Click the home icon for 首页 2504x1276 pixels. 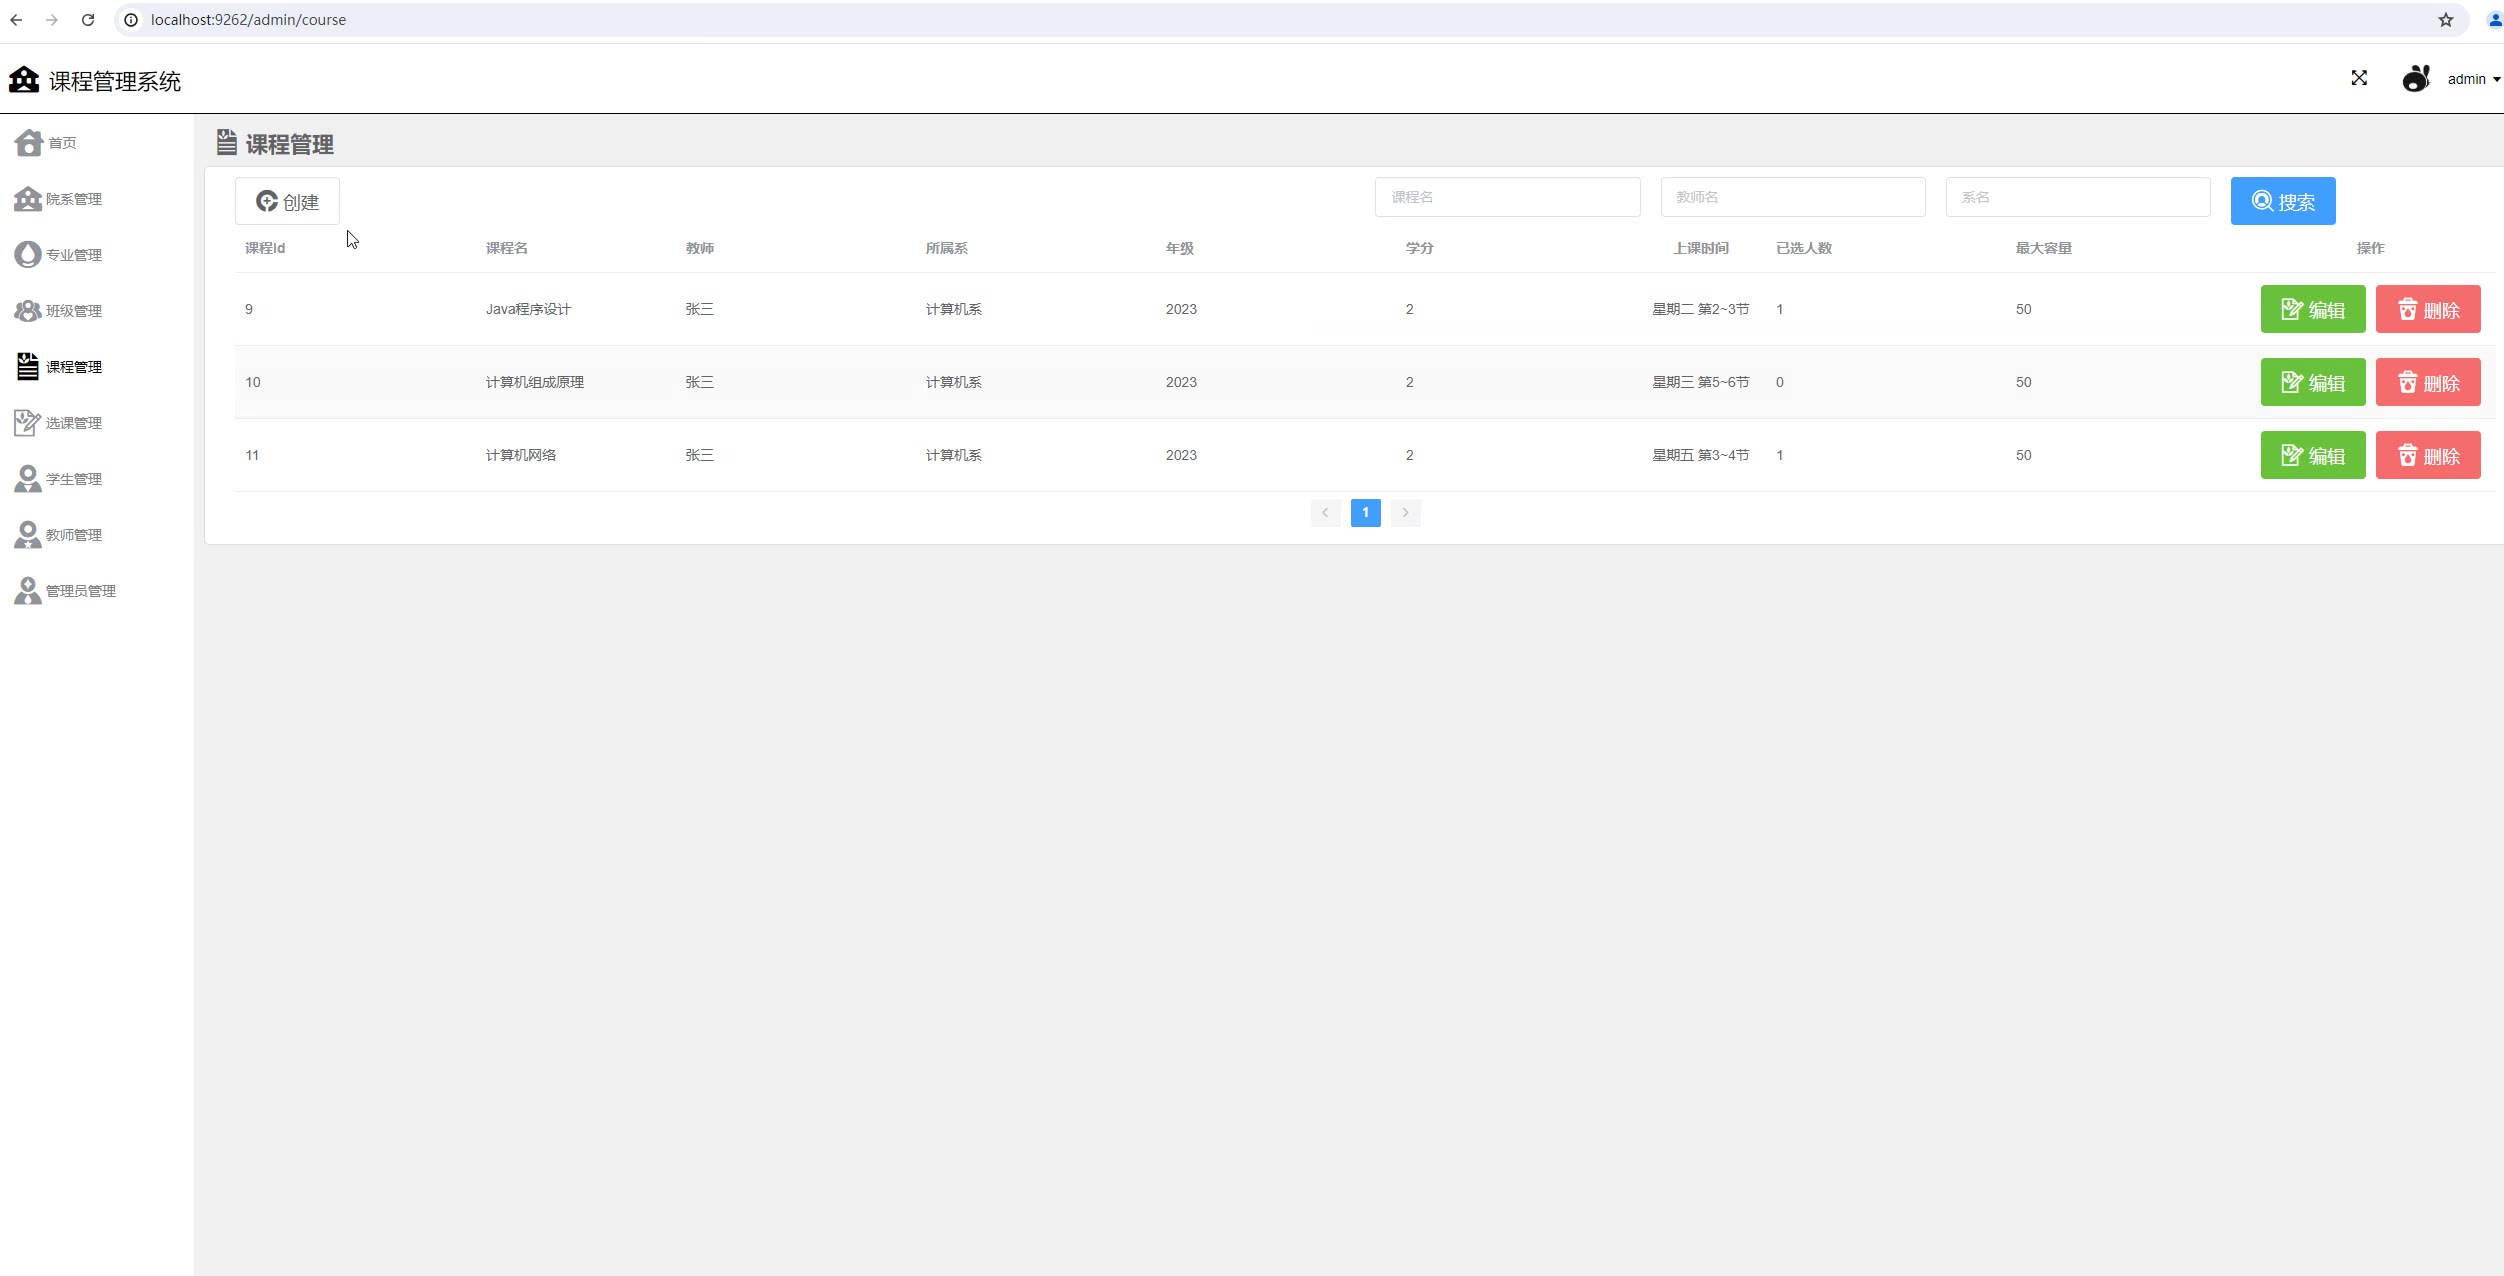click(28, 143)
